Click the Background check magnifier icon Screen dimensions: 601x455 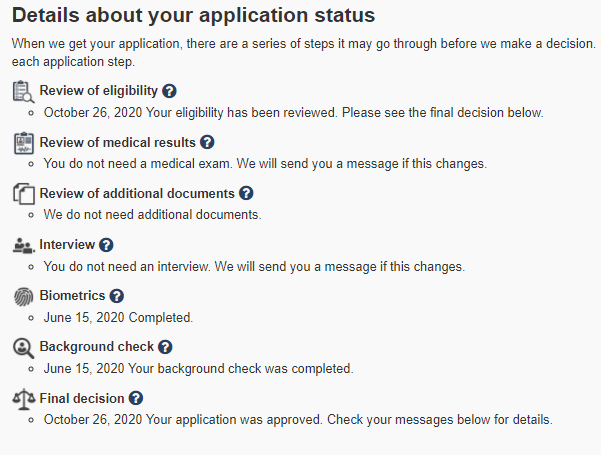point(23,348)
